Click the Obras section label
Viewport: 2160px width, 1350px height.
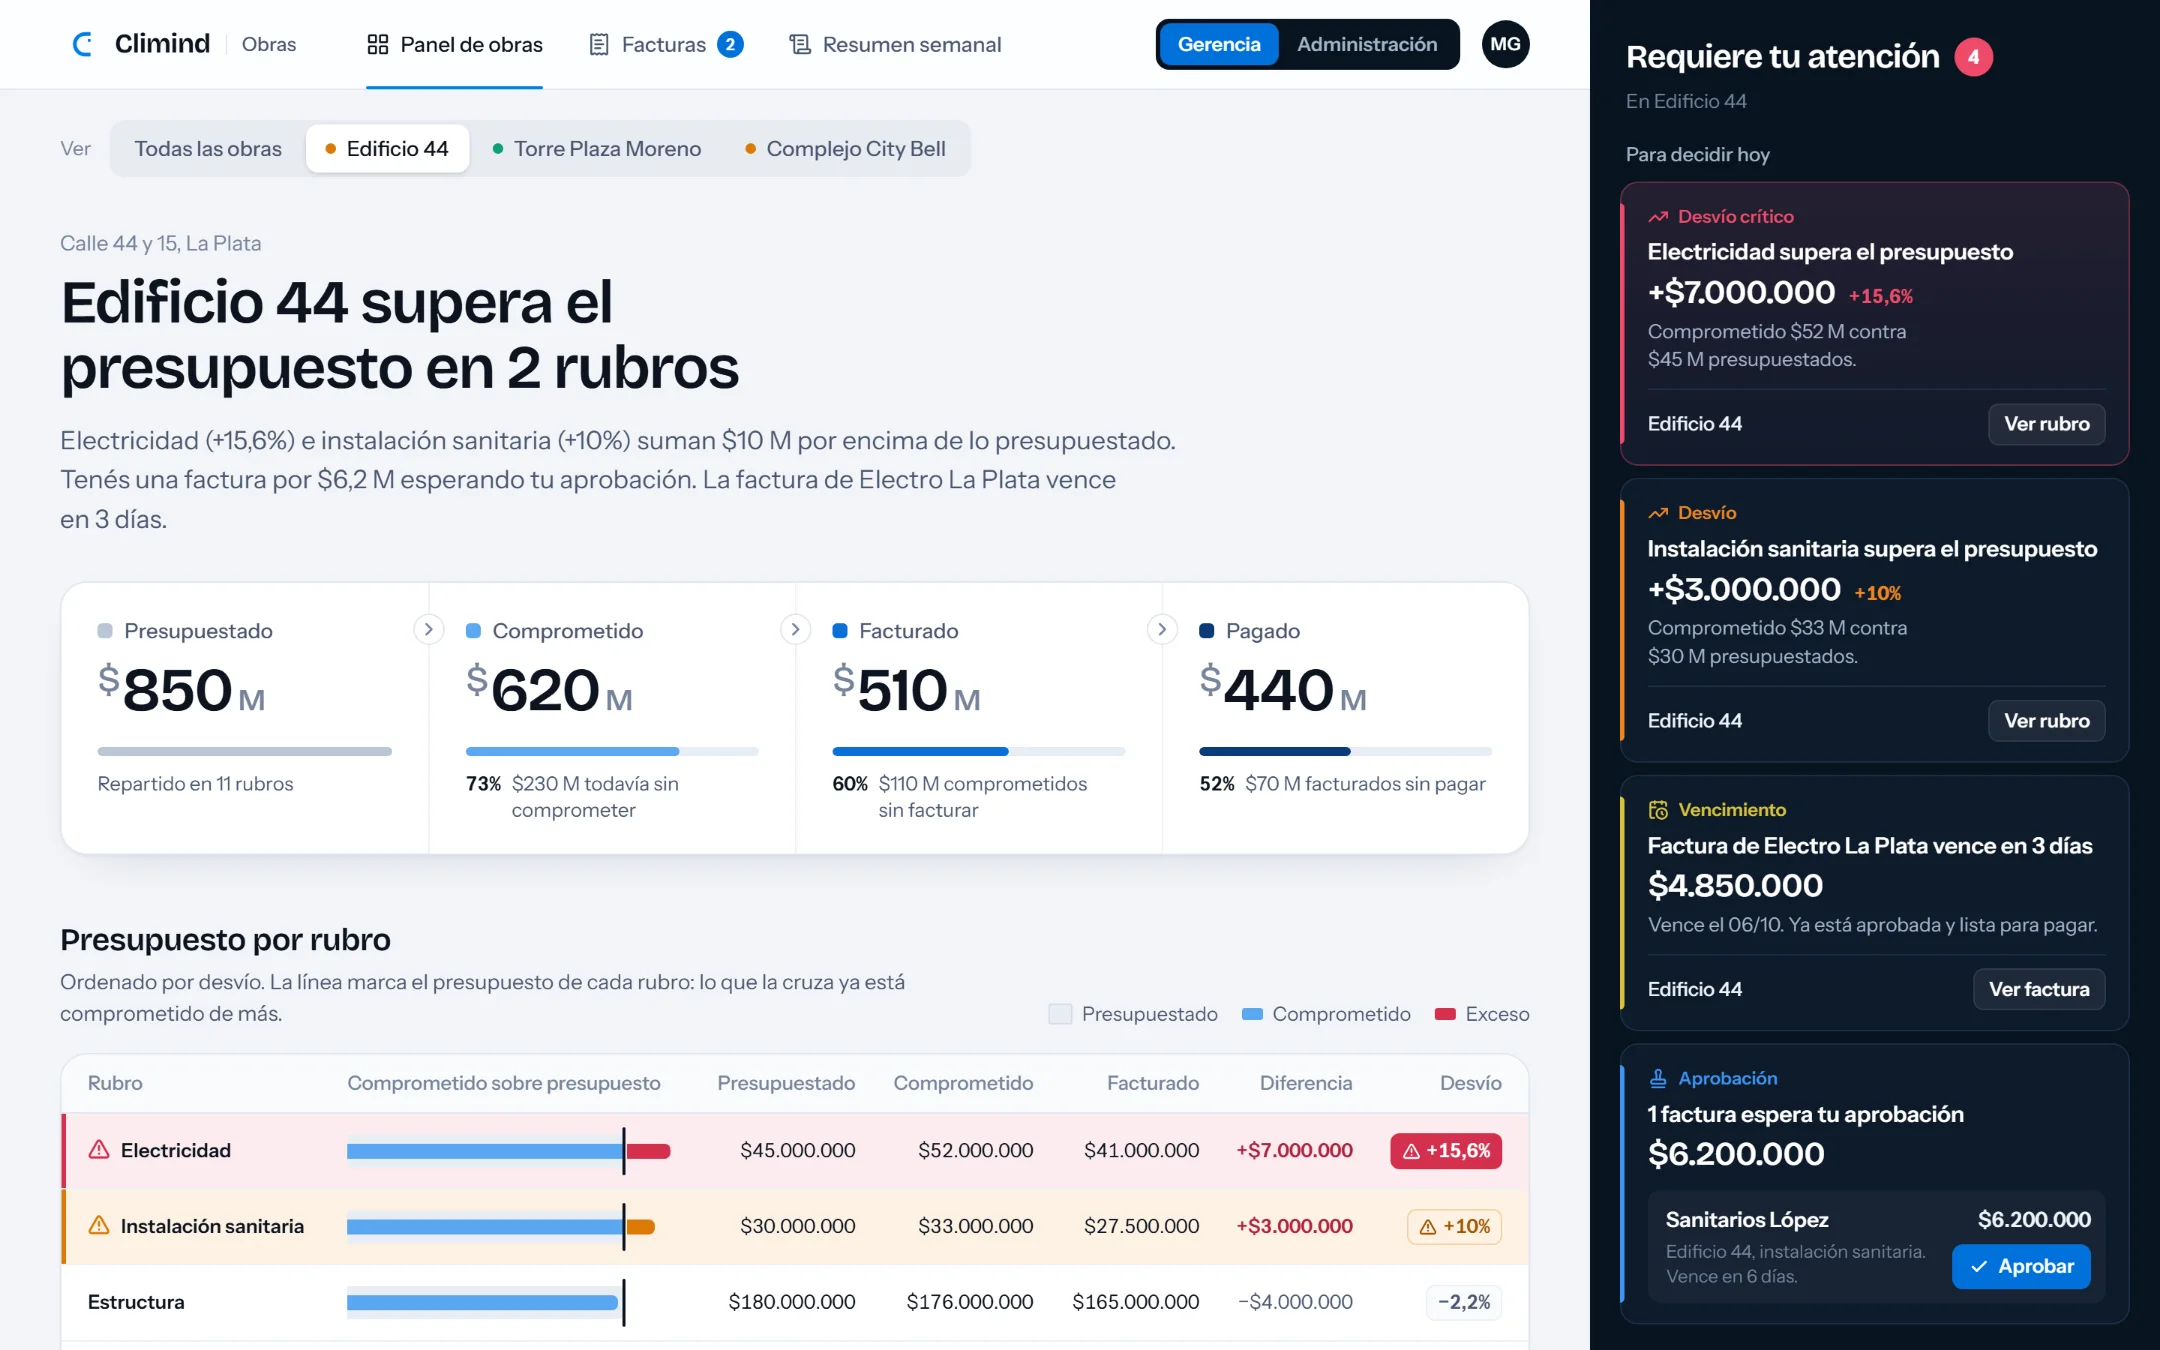pyautogui.click(x=269, y=44)
